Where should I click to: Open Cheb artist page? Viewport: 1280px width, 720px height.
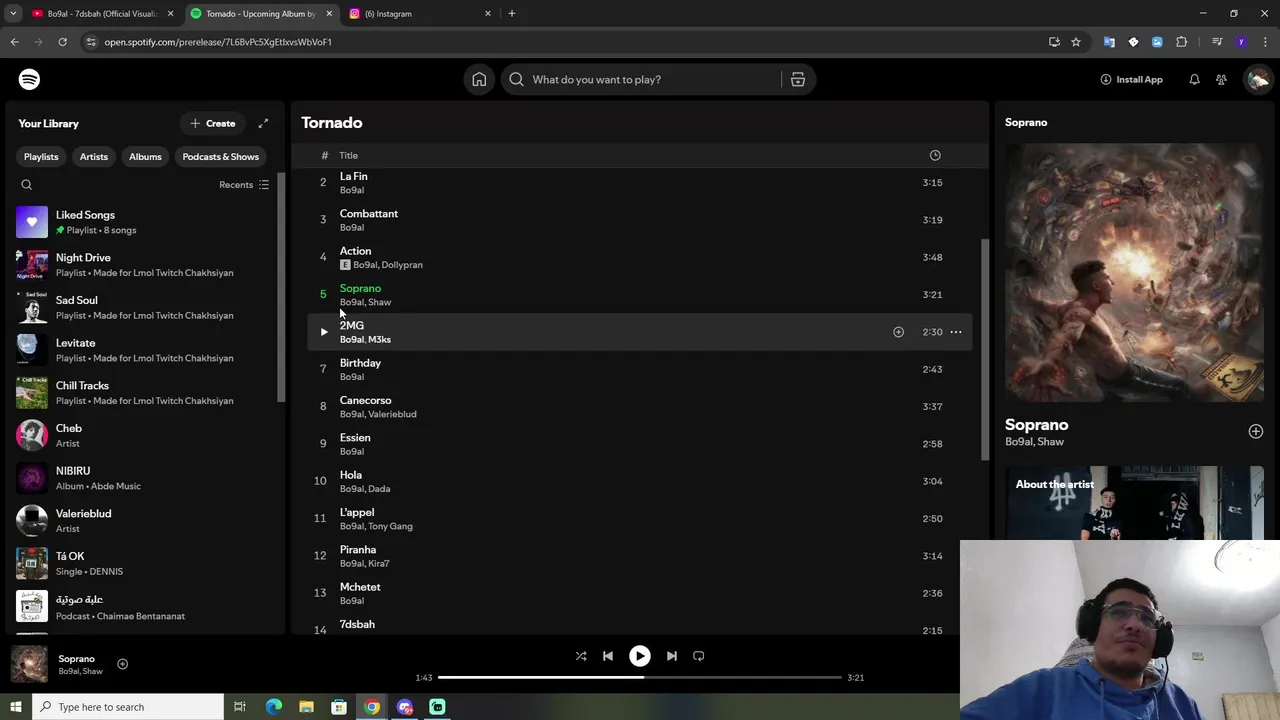pos(145,435)
